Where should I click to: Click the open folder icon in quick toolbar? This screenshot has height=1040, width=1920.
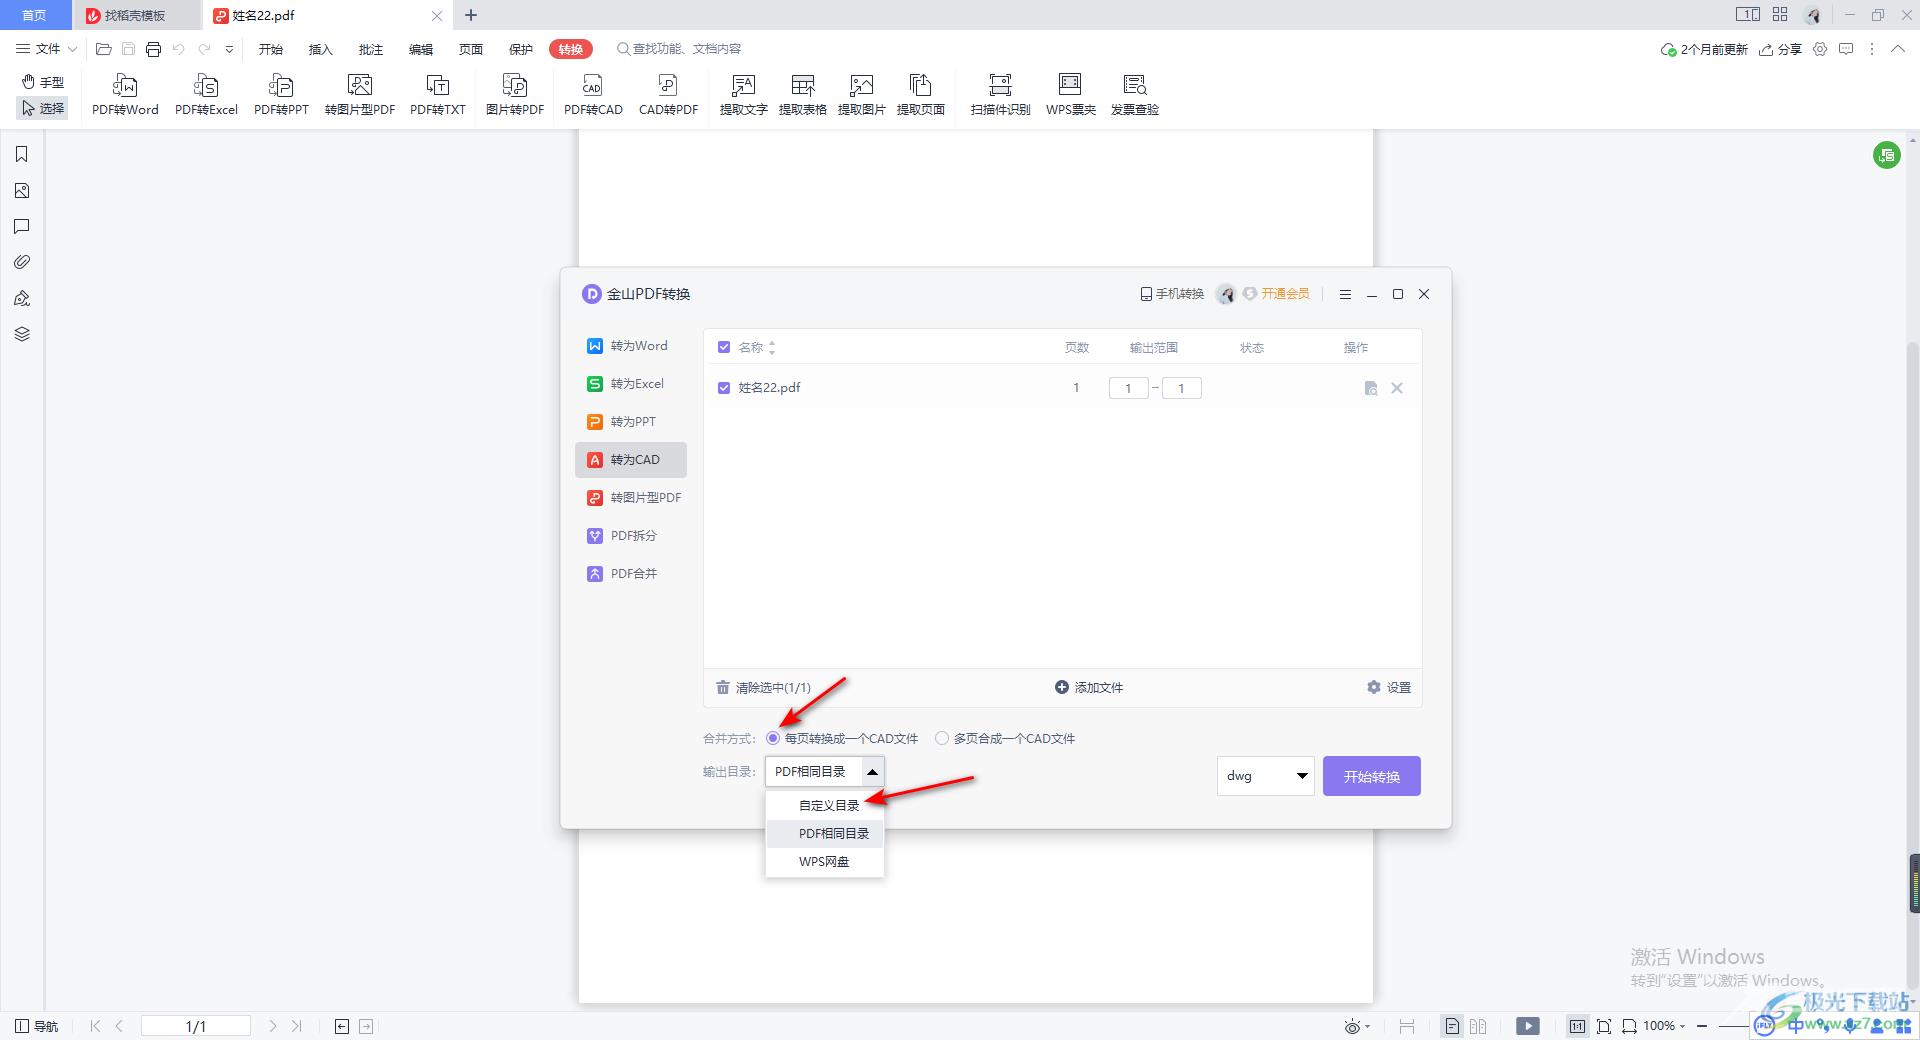click(103, 49)
